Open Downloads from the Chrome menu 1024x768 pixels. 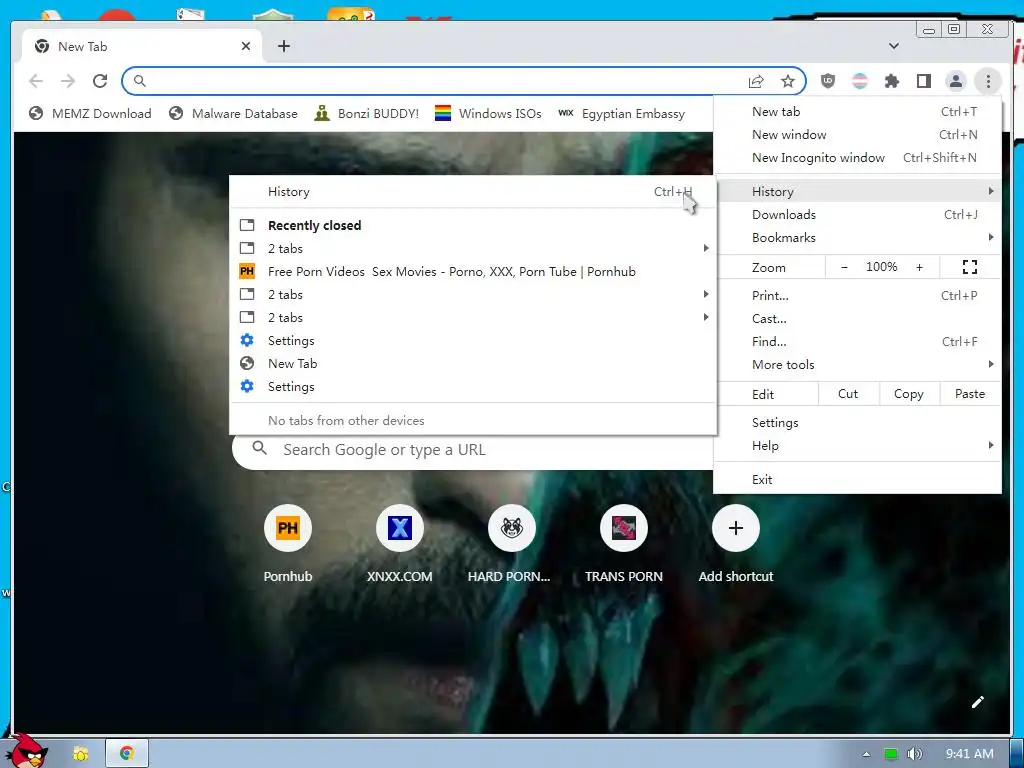click(x=857, y=214)
